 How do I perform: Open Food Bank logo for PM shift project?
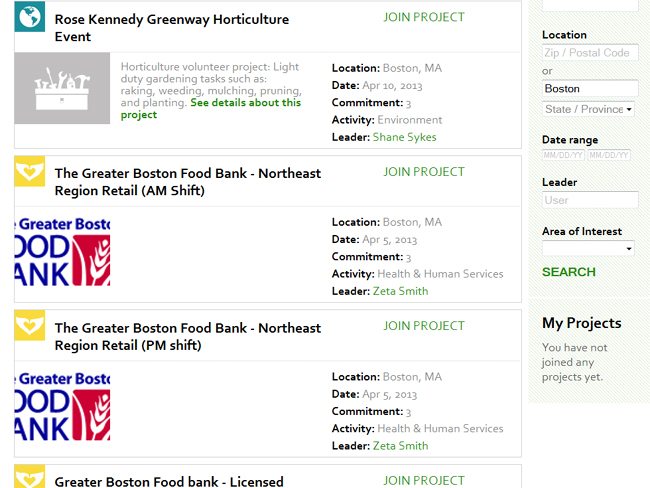[x=62, y=406]
